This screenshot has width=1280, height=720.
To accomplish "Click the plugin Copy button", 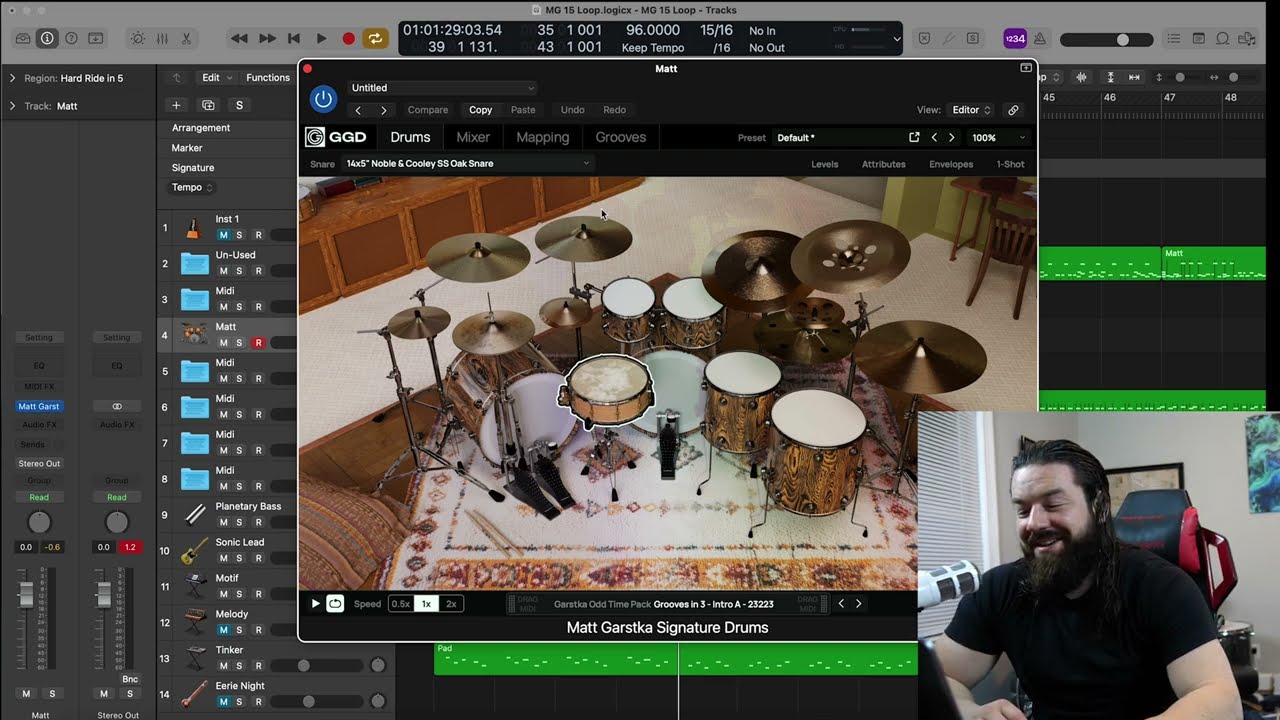I will [480, 110].
